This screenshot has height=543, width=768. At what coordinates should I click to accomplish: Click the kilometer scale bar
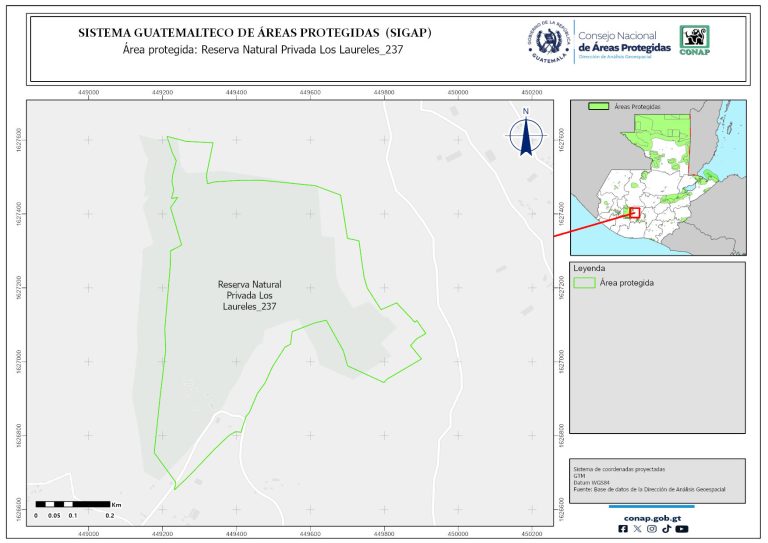click(x=73, y=503)
